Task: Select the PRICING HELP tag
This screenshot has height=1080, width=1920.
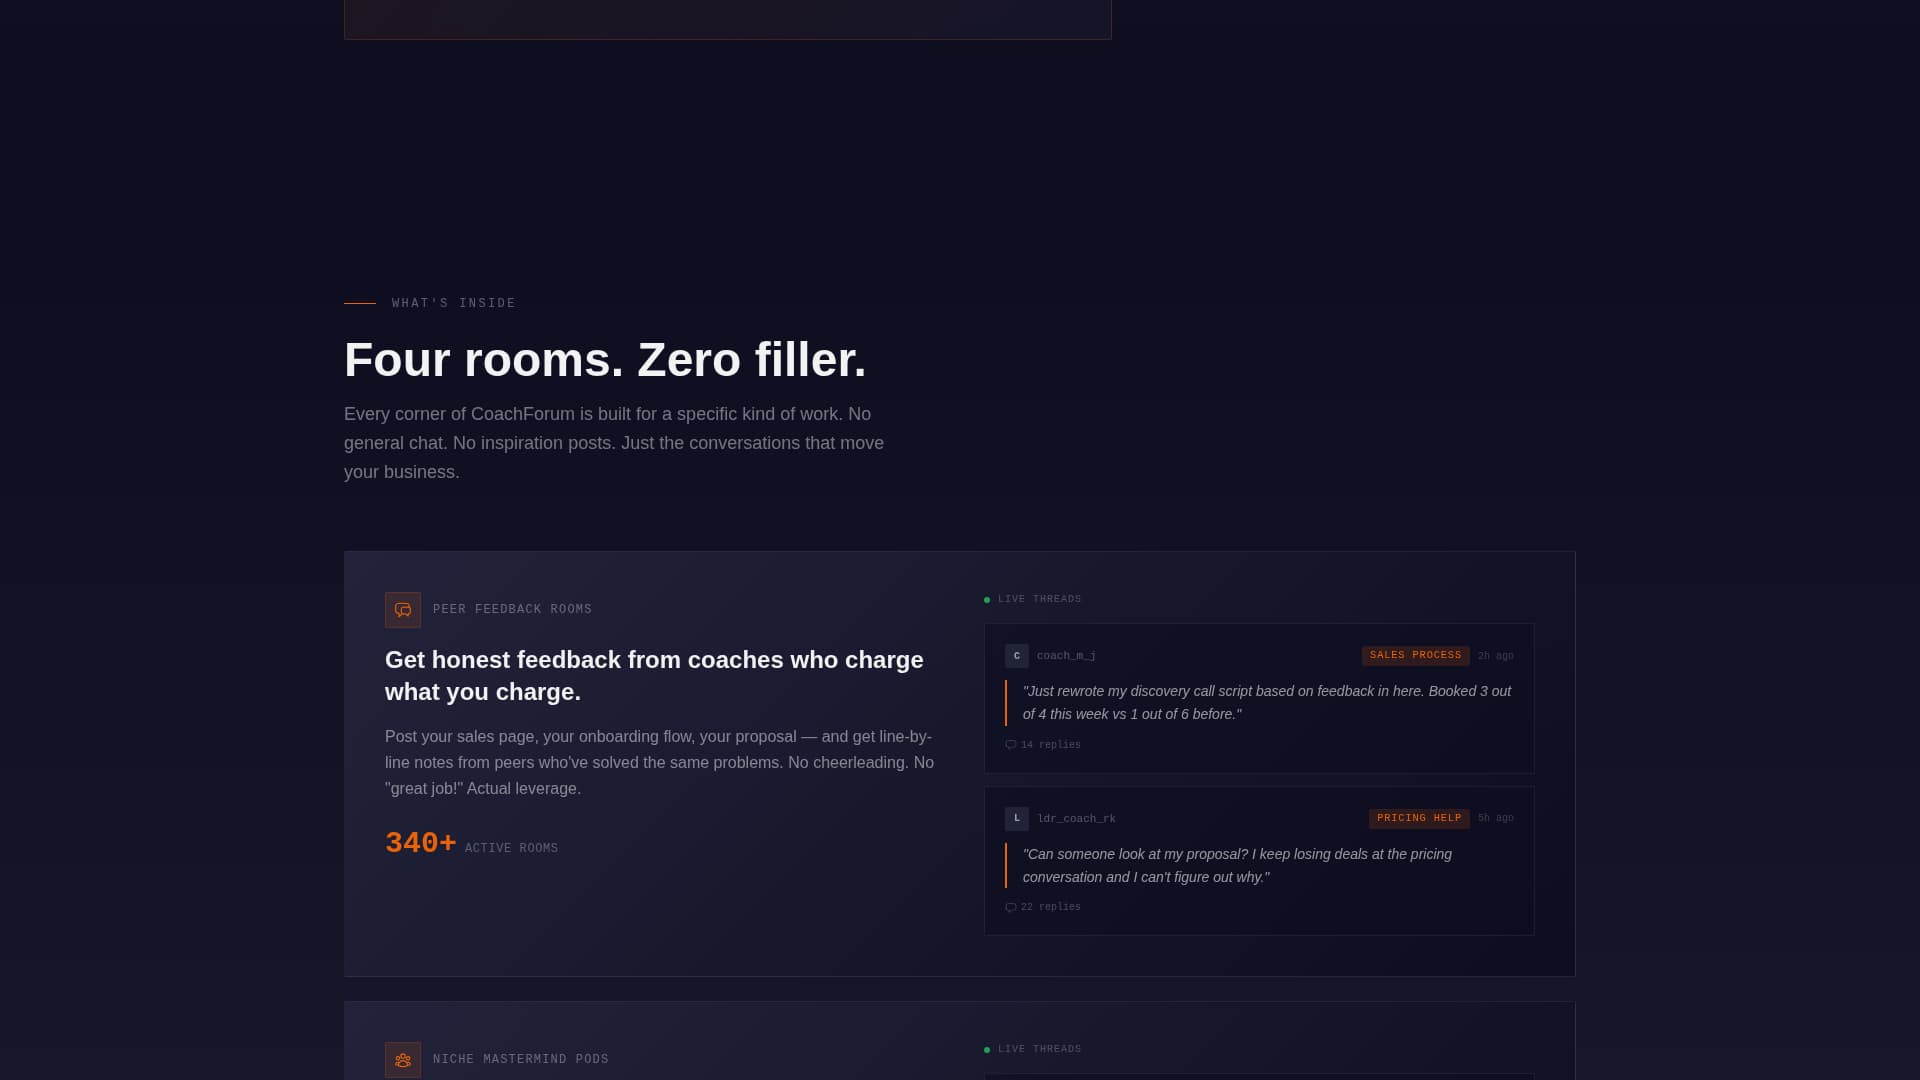Action: [1419, 818]
